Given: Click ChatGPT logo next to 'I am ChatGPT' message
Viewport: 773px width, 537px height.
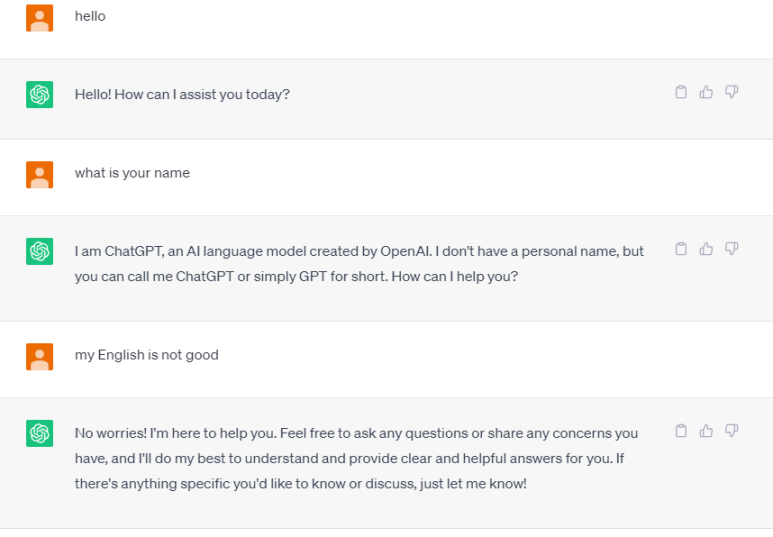Looking at the screenshot, I should click(39, 251).
